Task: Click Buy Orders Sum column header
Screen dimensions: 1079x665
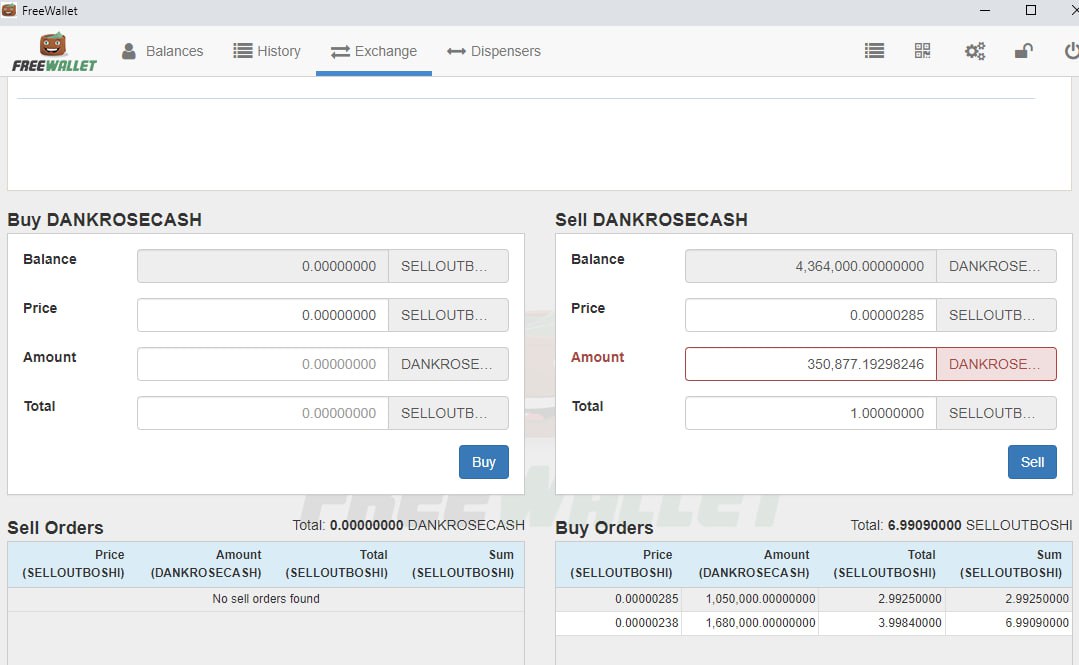Action: pos(1011,564)
